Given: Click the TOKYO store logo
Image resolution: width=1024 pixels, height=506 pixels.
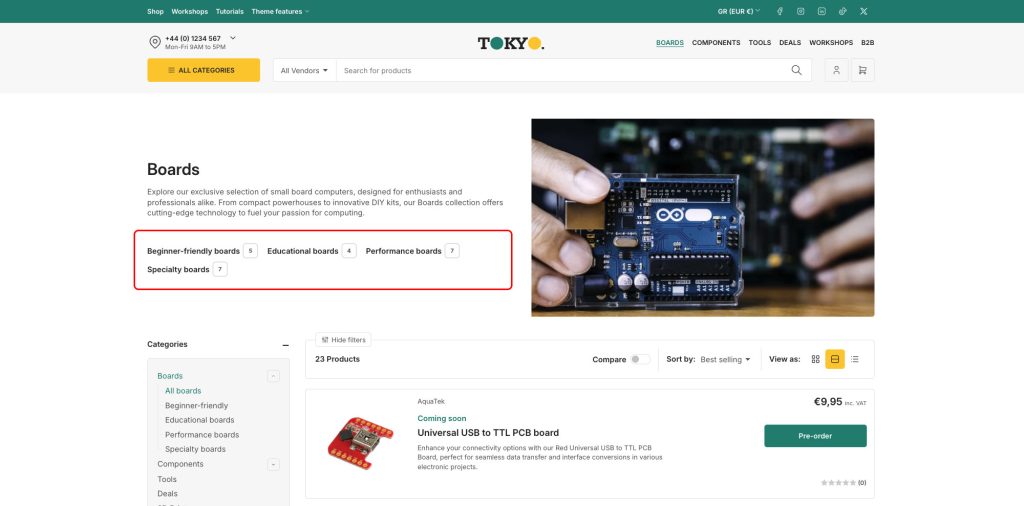Looking at the screenshot, I should click(x=511, y=43).
